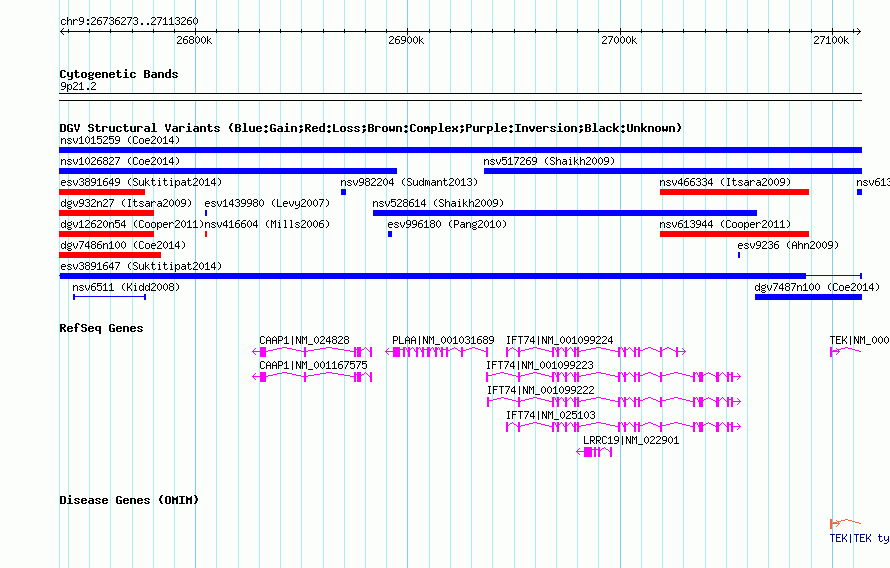Open the TEK RefSeq gene label
Viewport: 890px width, 568px height.
pyautogui.click(x=859, y=340)
